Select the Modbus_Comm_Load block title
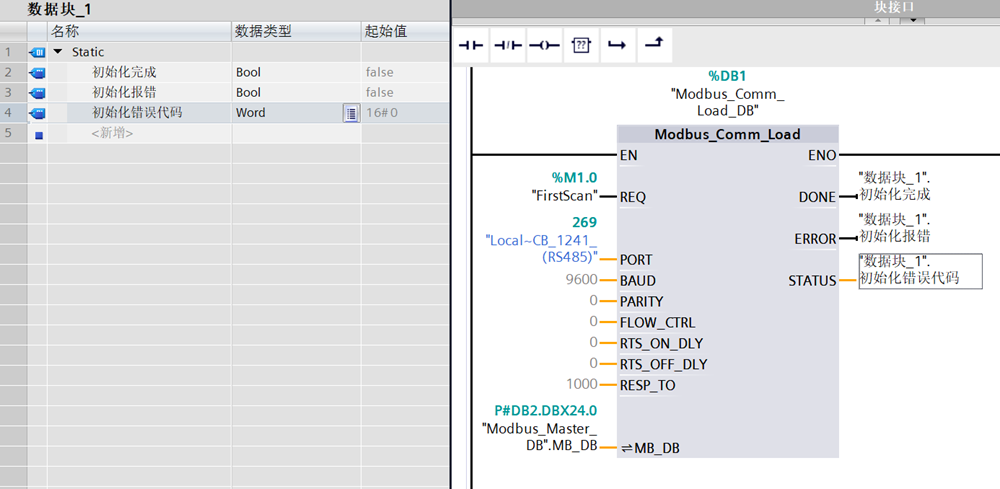The image size is (1000, 489). [727, 134]
